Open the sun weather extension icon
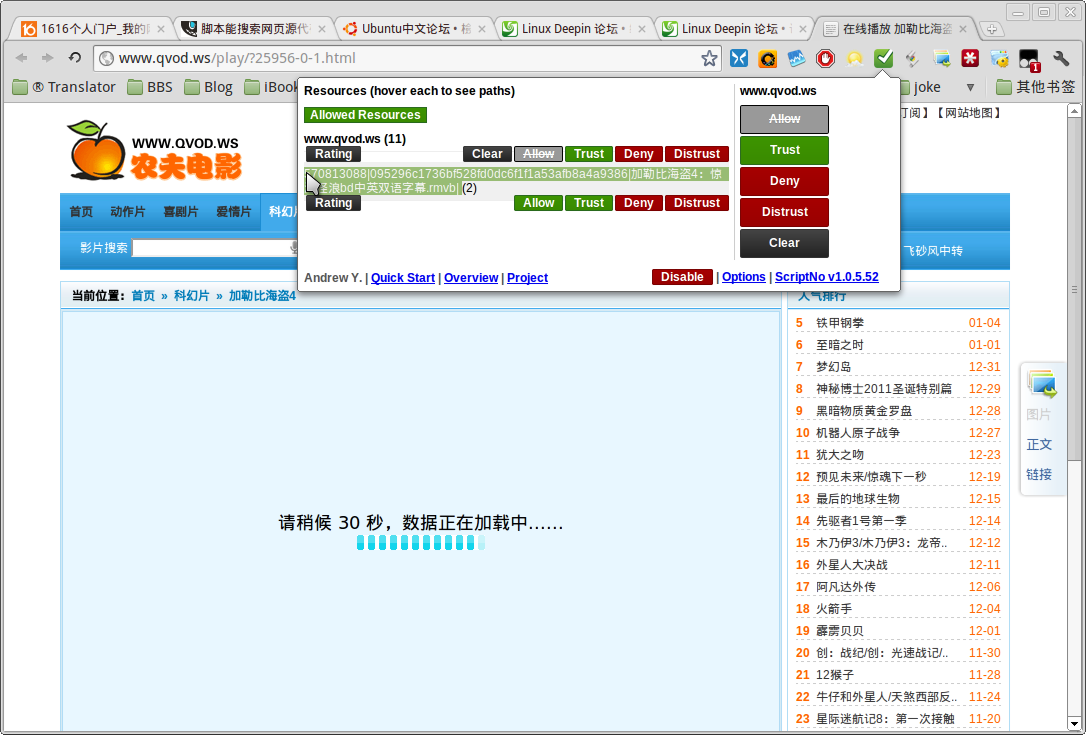Viewport: 1086px width, 735px height. (855, 59)
